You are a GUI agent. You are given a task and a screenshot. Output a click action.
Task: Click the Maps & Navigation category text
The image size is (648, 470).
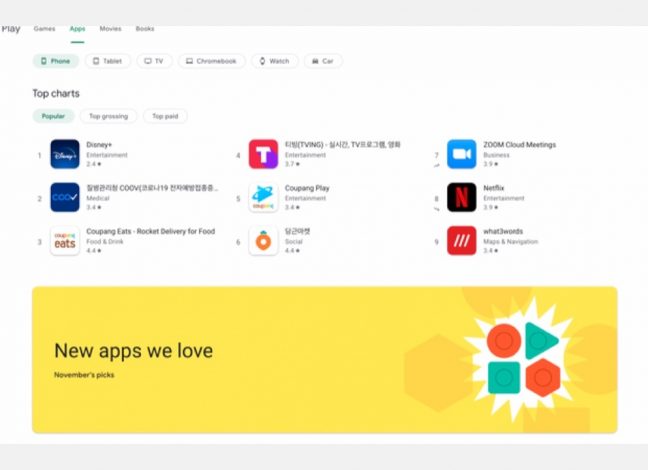510,241
